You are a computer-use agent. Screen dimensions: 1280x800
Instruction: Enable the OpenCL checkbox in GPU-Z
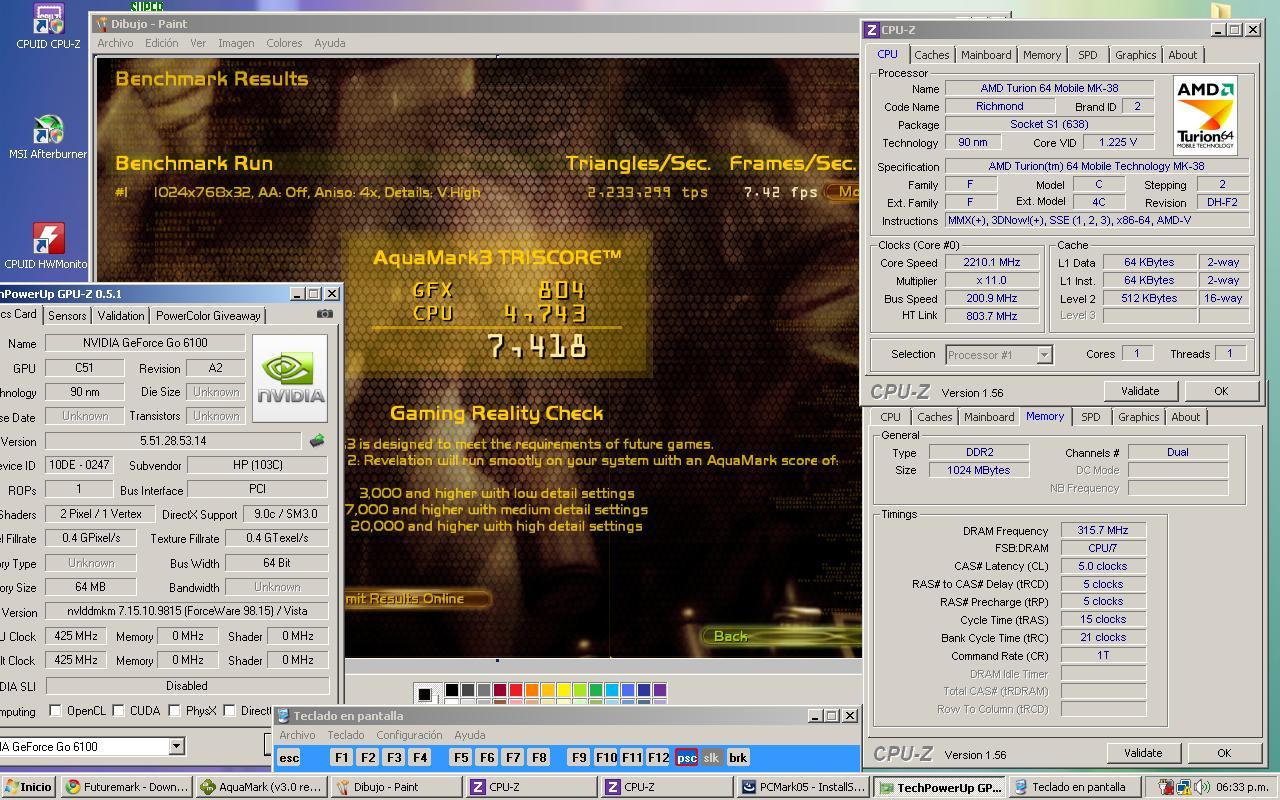[x=55, y=711]
